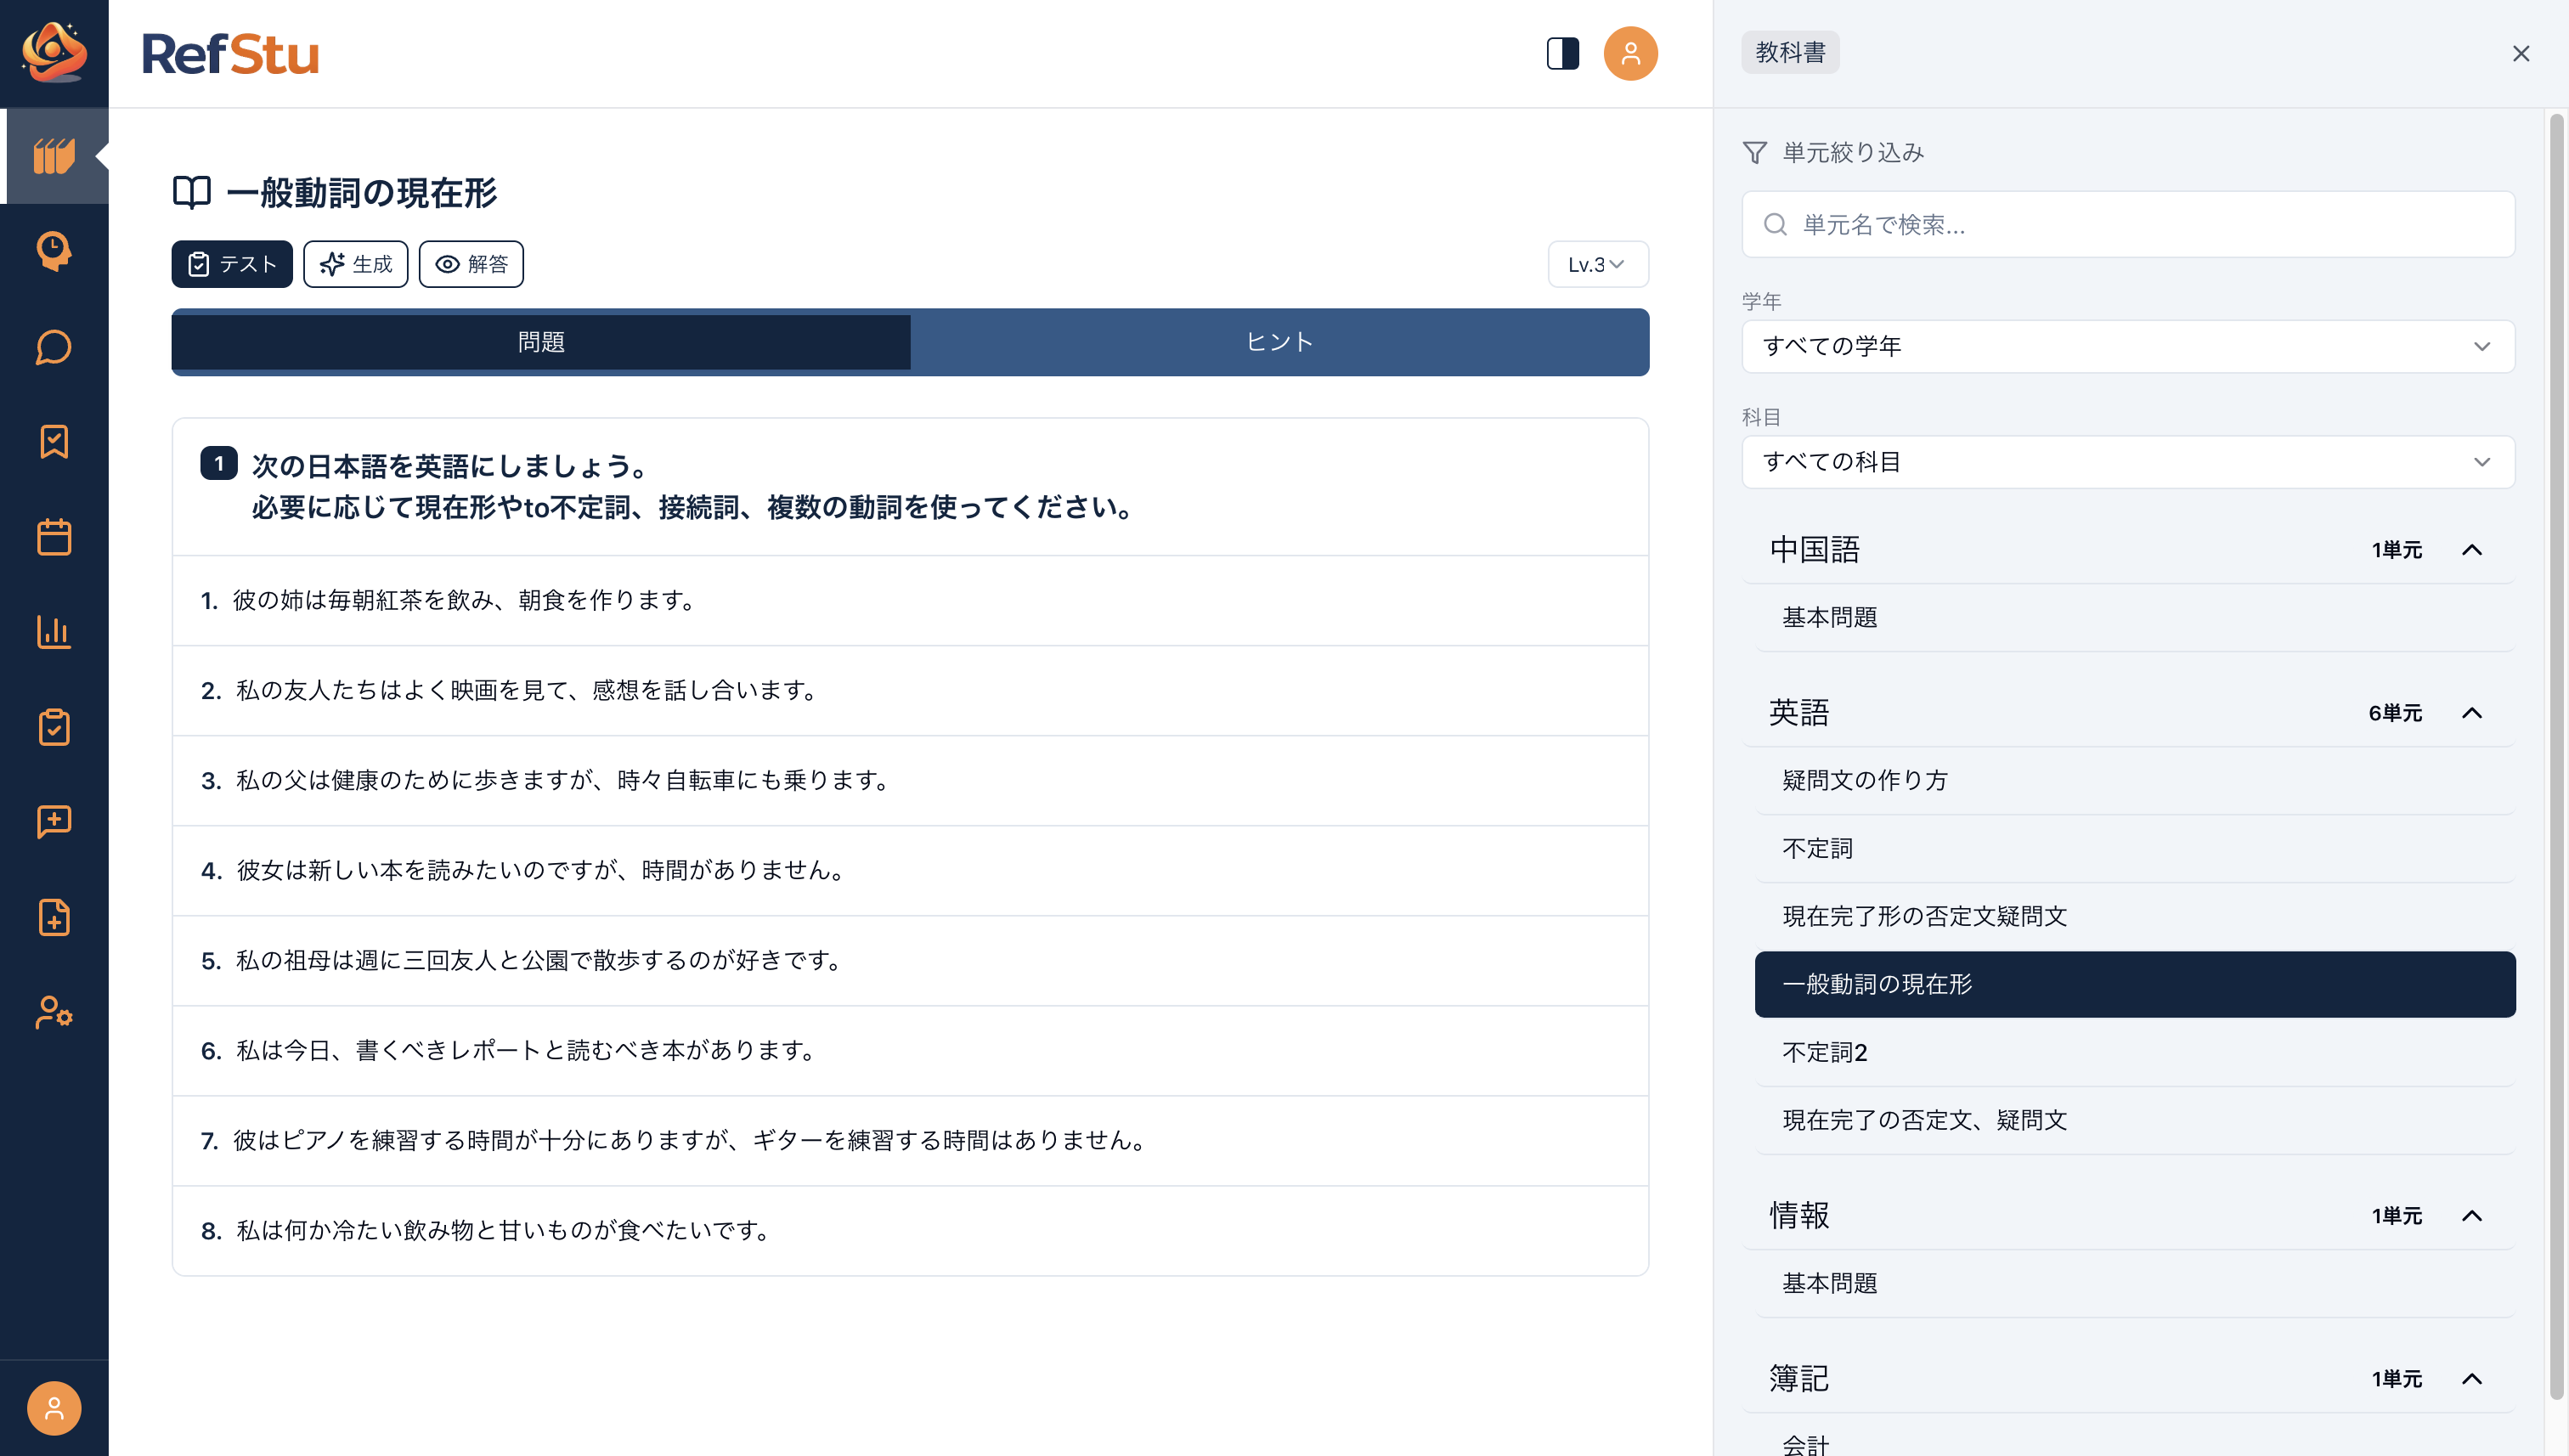This screenshot has width=2569, height=1456.
Task: Open the bookmark-check icon in sidebar
Action: pos(54,442)
